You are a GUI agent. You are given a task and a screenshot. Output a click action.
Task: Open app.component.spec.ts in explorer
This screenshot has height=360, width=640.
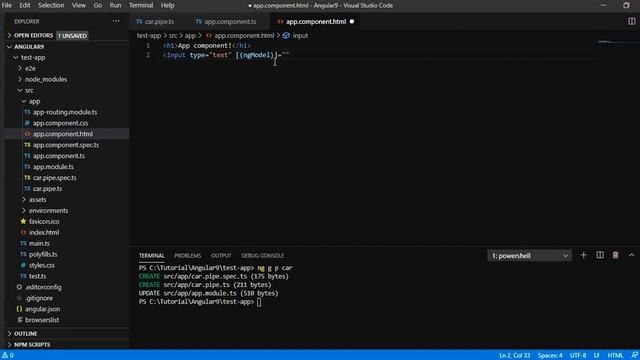point(66,145)
